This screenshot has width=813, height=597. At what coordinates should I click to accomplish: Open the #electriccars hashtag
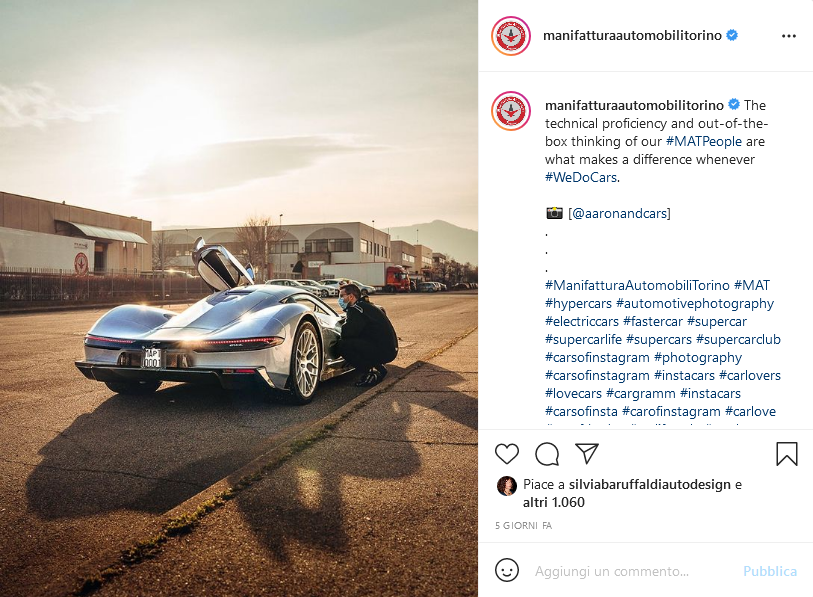pos(582,322)
